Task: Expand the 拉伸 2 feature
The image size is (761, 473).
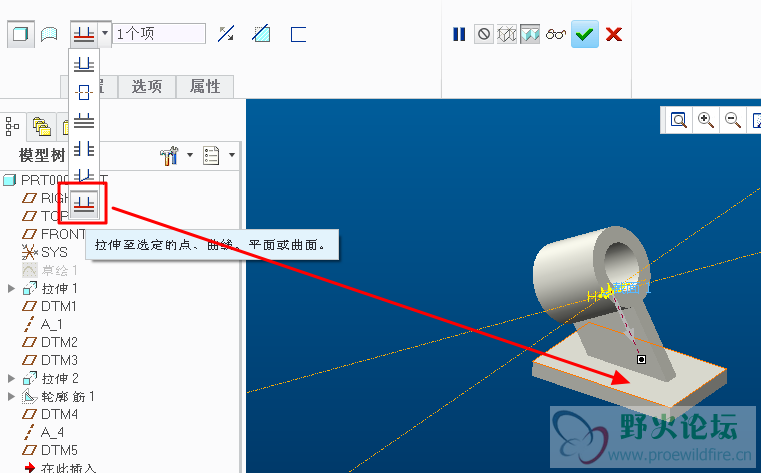Action: 12,378
